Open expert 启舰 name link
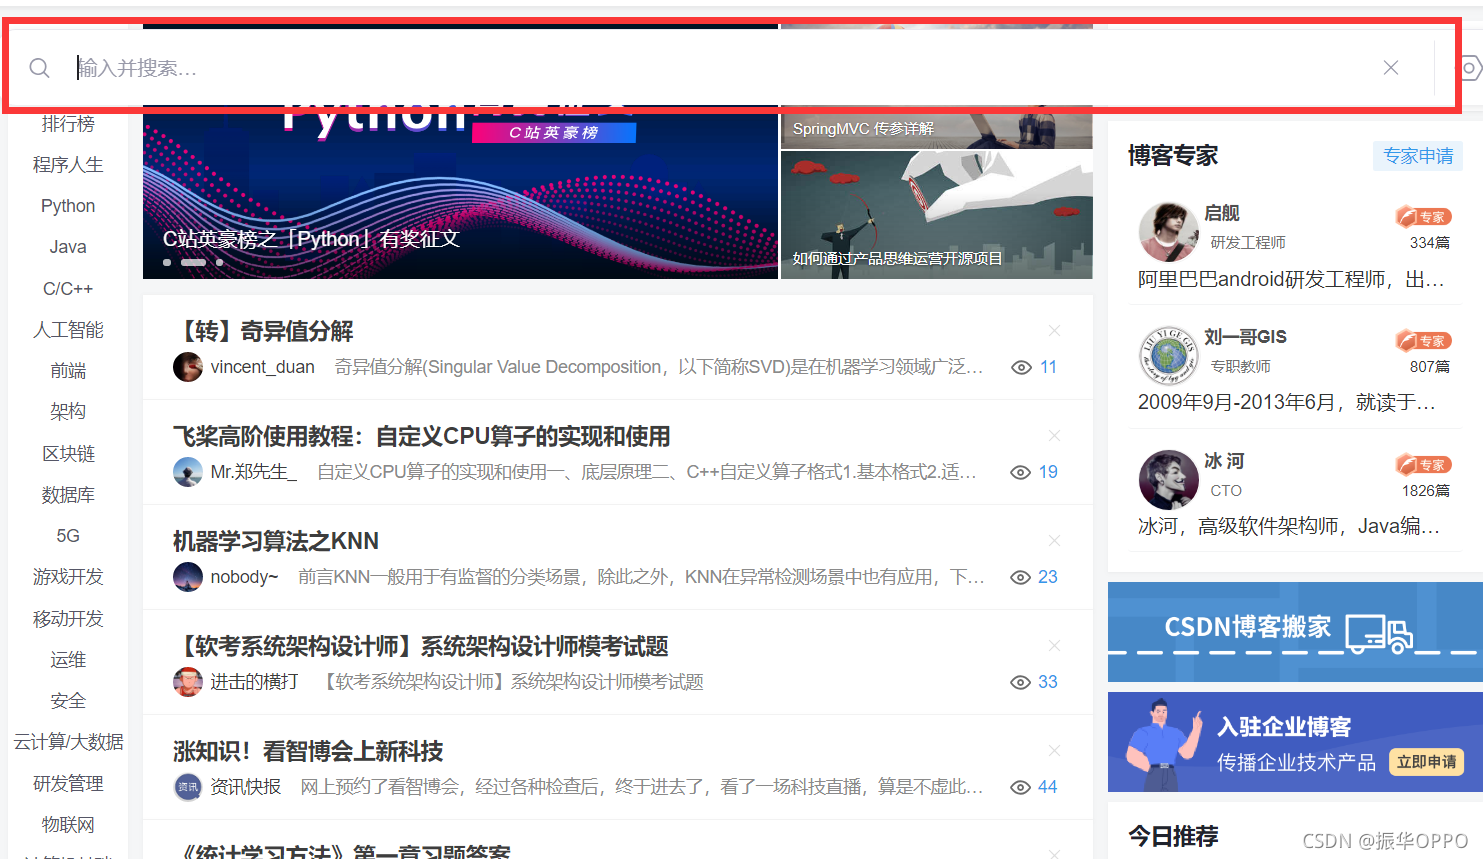The height and width of the screenshot is (859, 1483). (1222, 213)
